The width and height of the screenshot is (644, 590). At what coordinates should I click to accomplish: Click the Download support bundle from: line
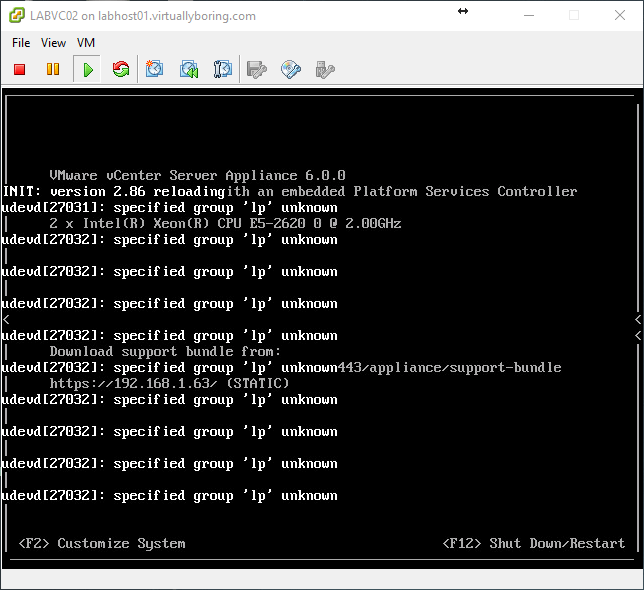coord(165,351)
